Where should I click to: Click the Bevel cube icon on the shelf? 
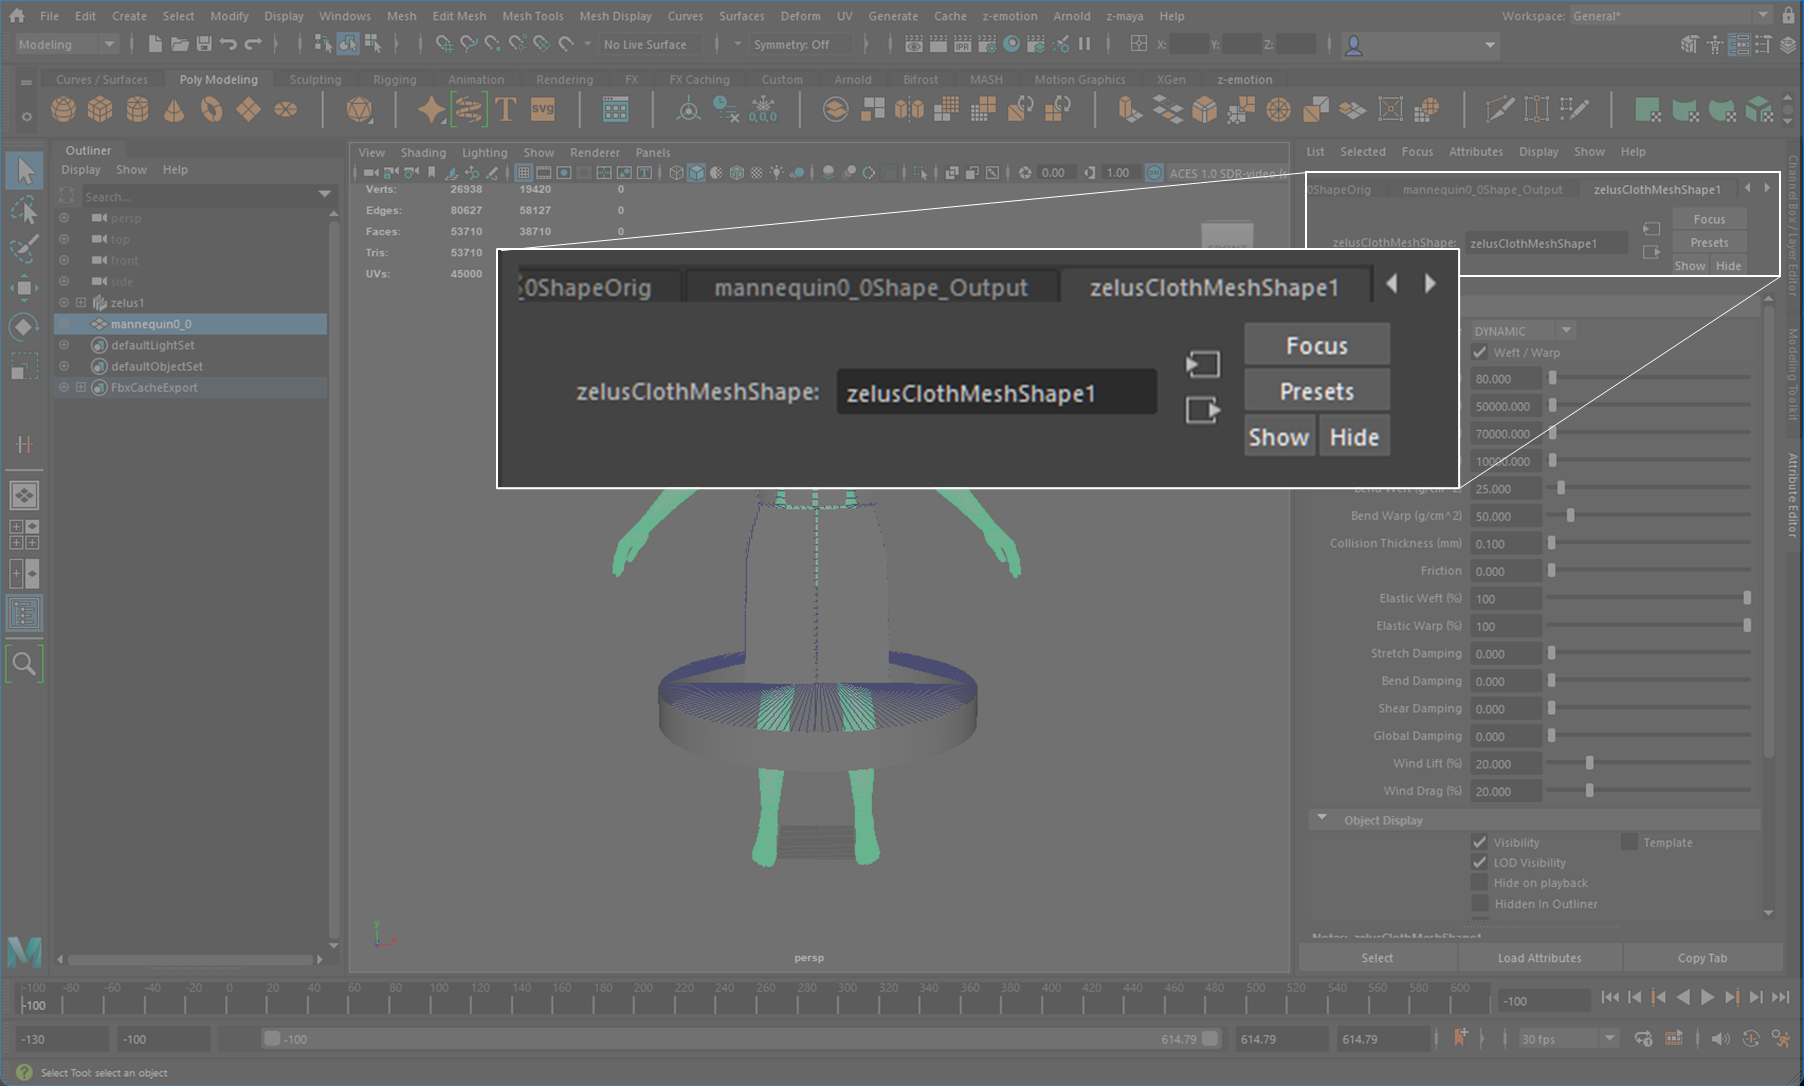(1205, 109)
